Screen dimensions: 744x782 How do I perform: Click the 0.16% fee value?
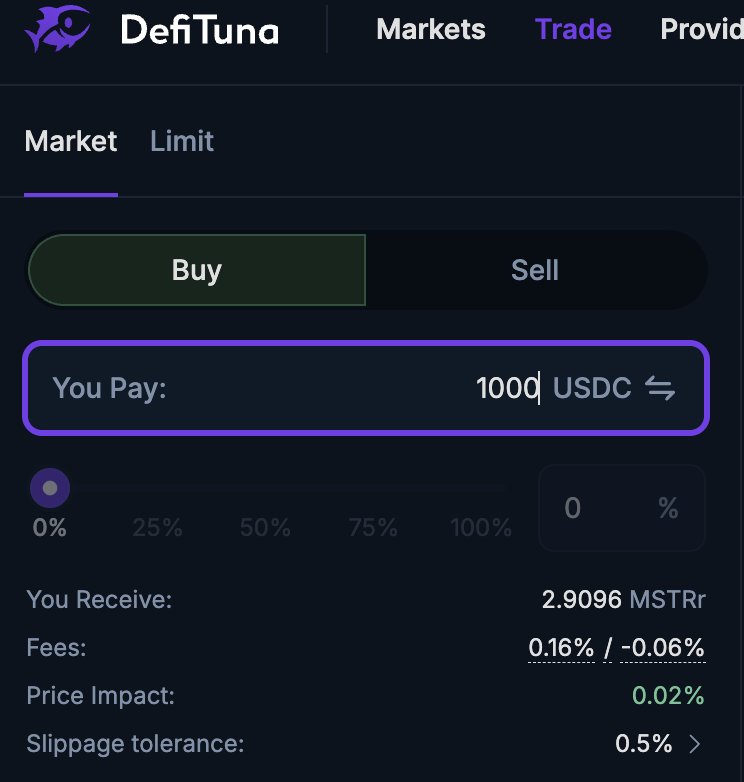tap(561, 648)
